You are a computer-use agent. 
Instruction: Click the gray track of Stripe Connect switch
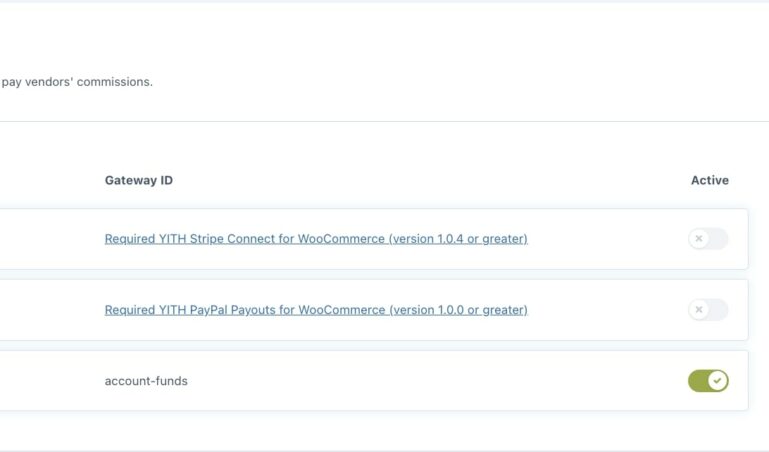719,239
